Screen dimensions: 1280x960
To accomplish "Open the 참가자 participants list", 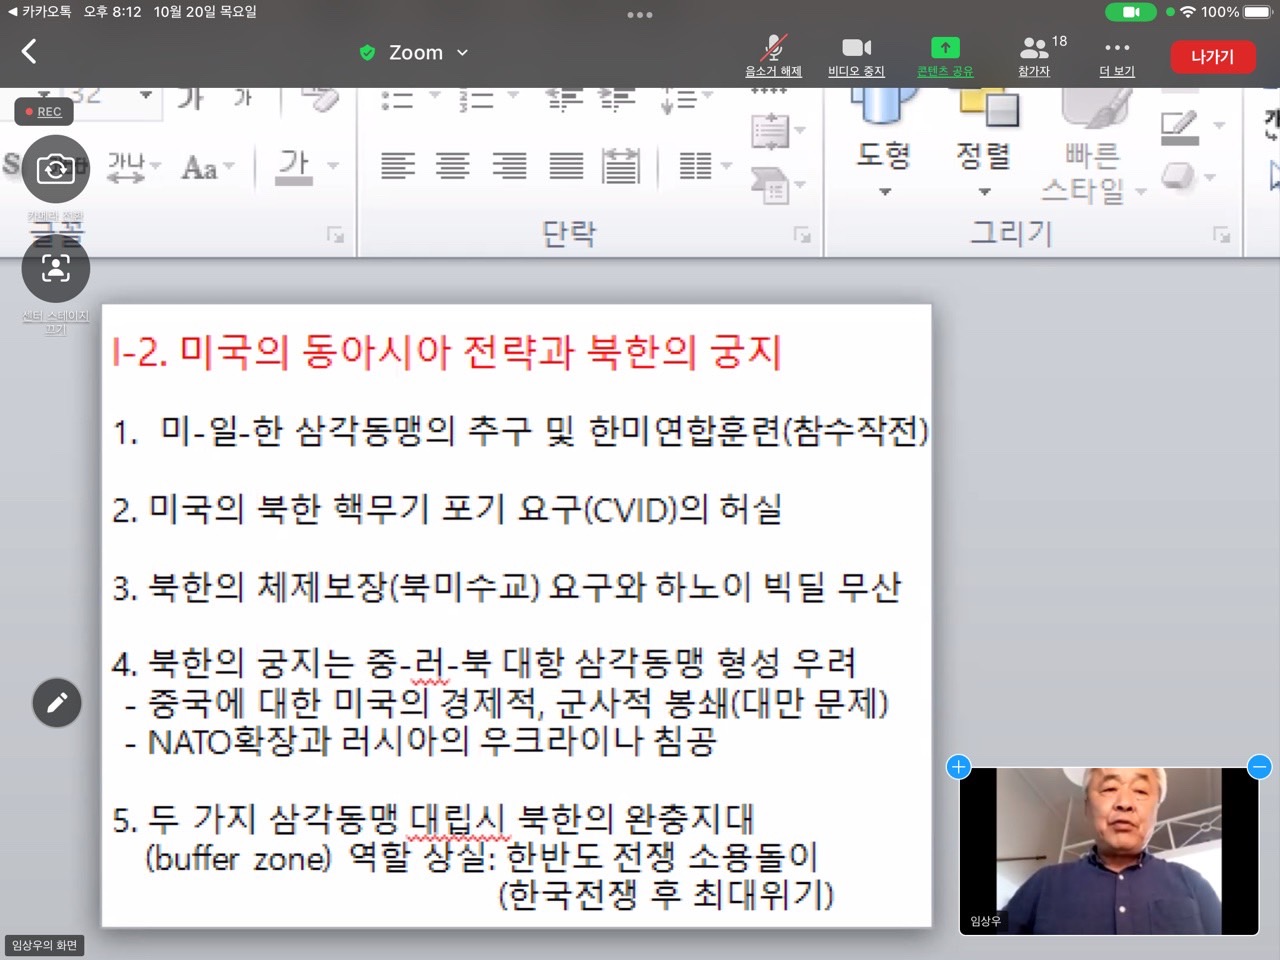I will (1035, 56).
